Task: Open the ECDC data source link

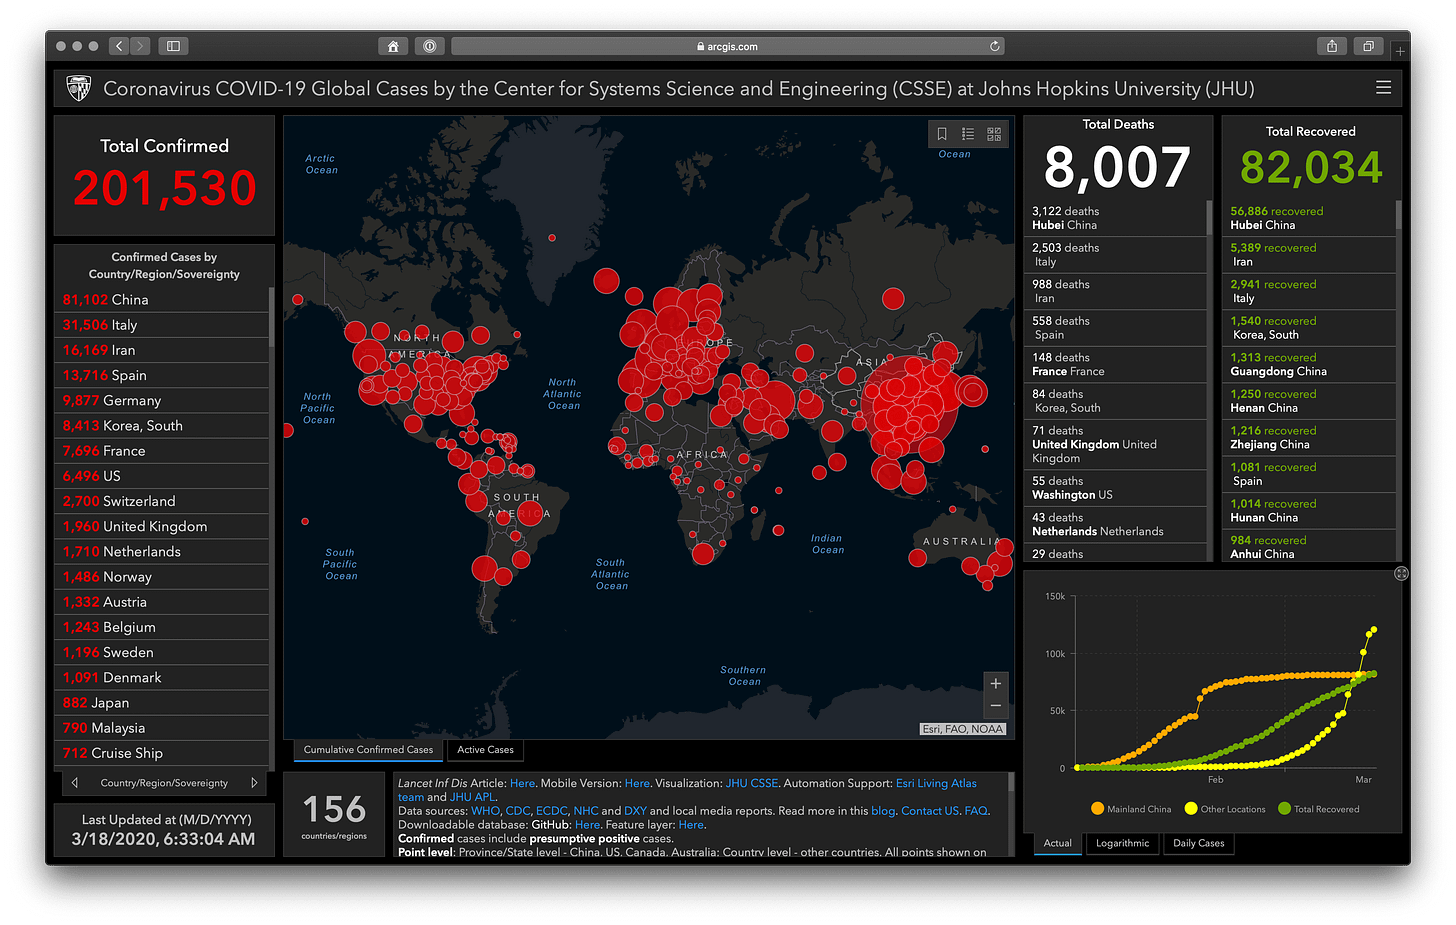Action: 552,811
